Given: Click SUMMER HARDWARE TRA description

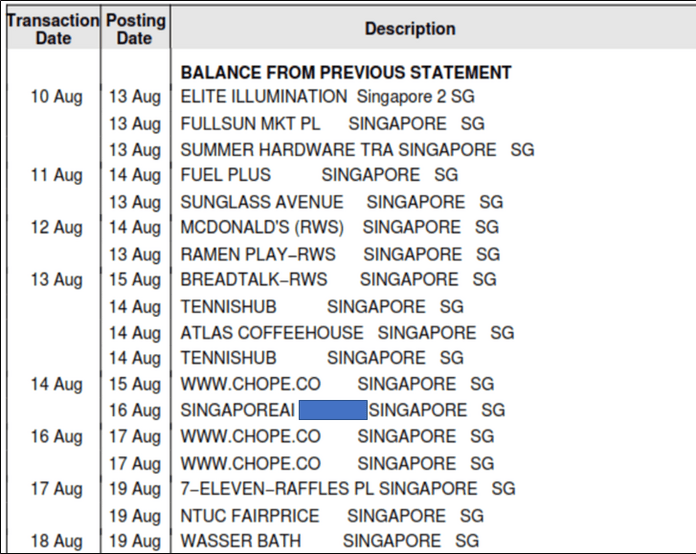Looking at the screenshot, I should (x=357, y=150).
